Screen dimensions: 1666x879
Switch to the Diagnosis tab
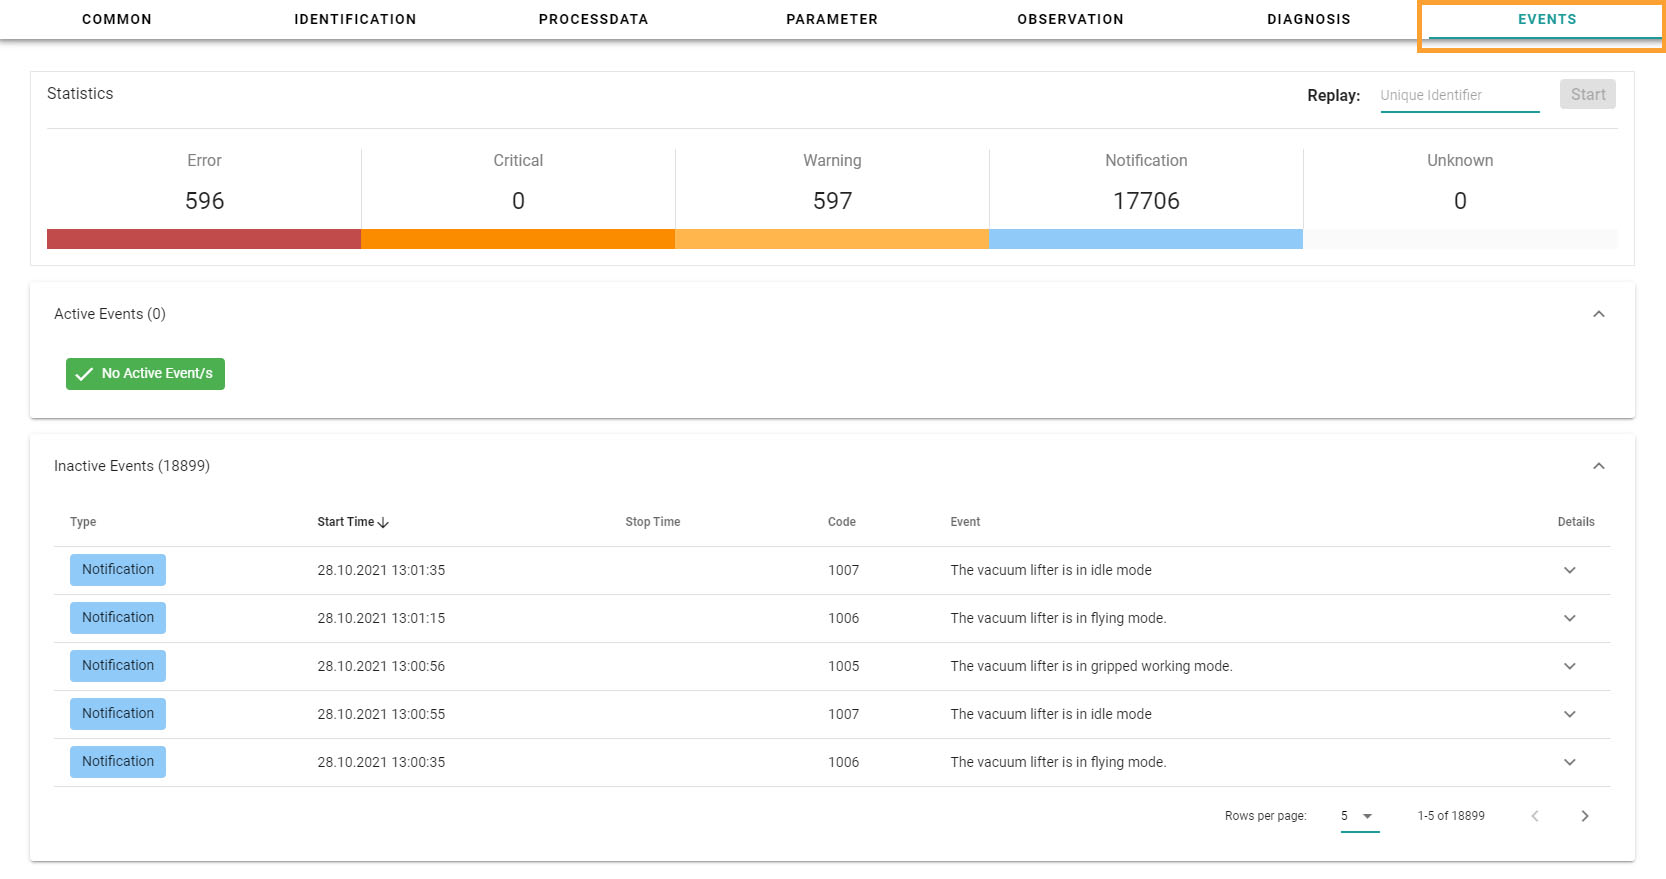tap(1308, 19)
